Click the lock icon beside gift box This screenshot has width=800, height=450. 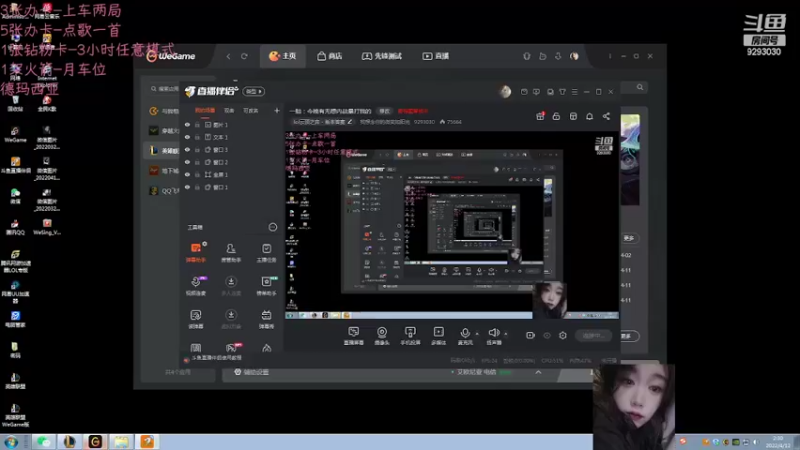556,116
